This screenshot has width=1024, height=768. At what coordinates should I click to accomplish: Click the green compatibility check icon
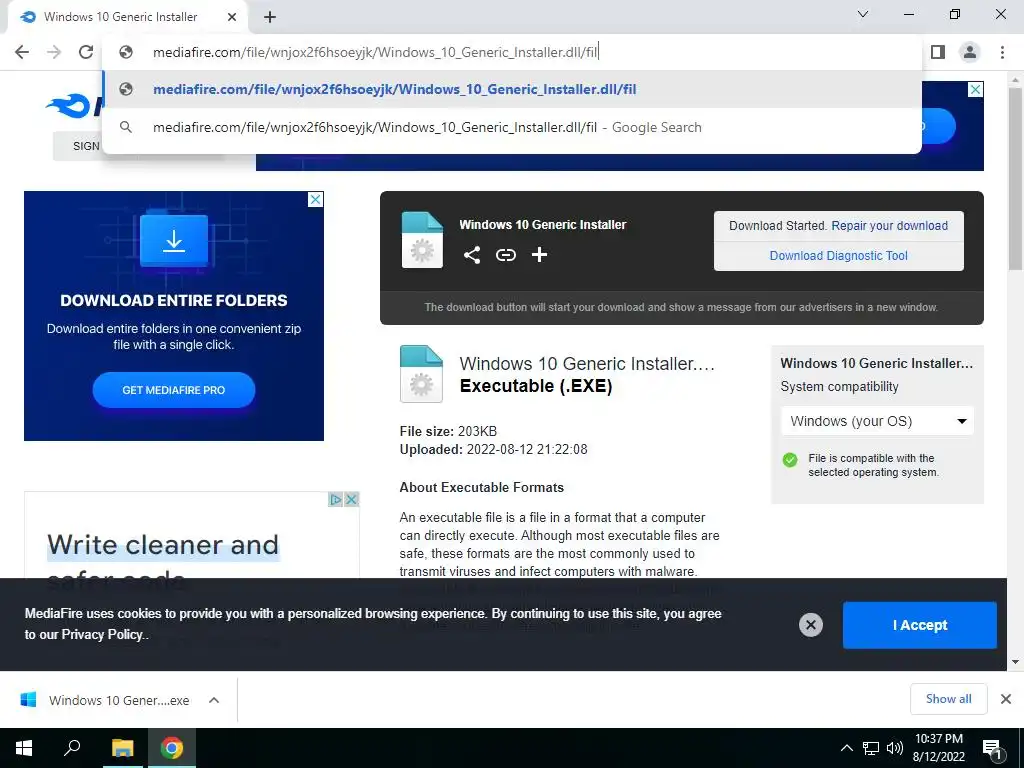coord(790,460)
